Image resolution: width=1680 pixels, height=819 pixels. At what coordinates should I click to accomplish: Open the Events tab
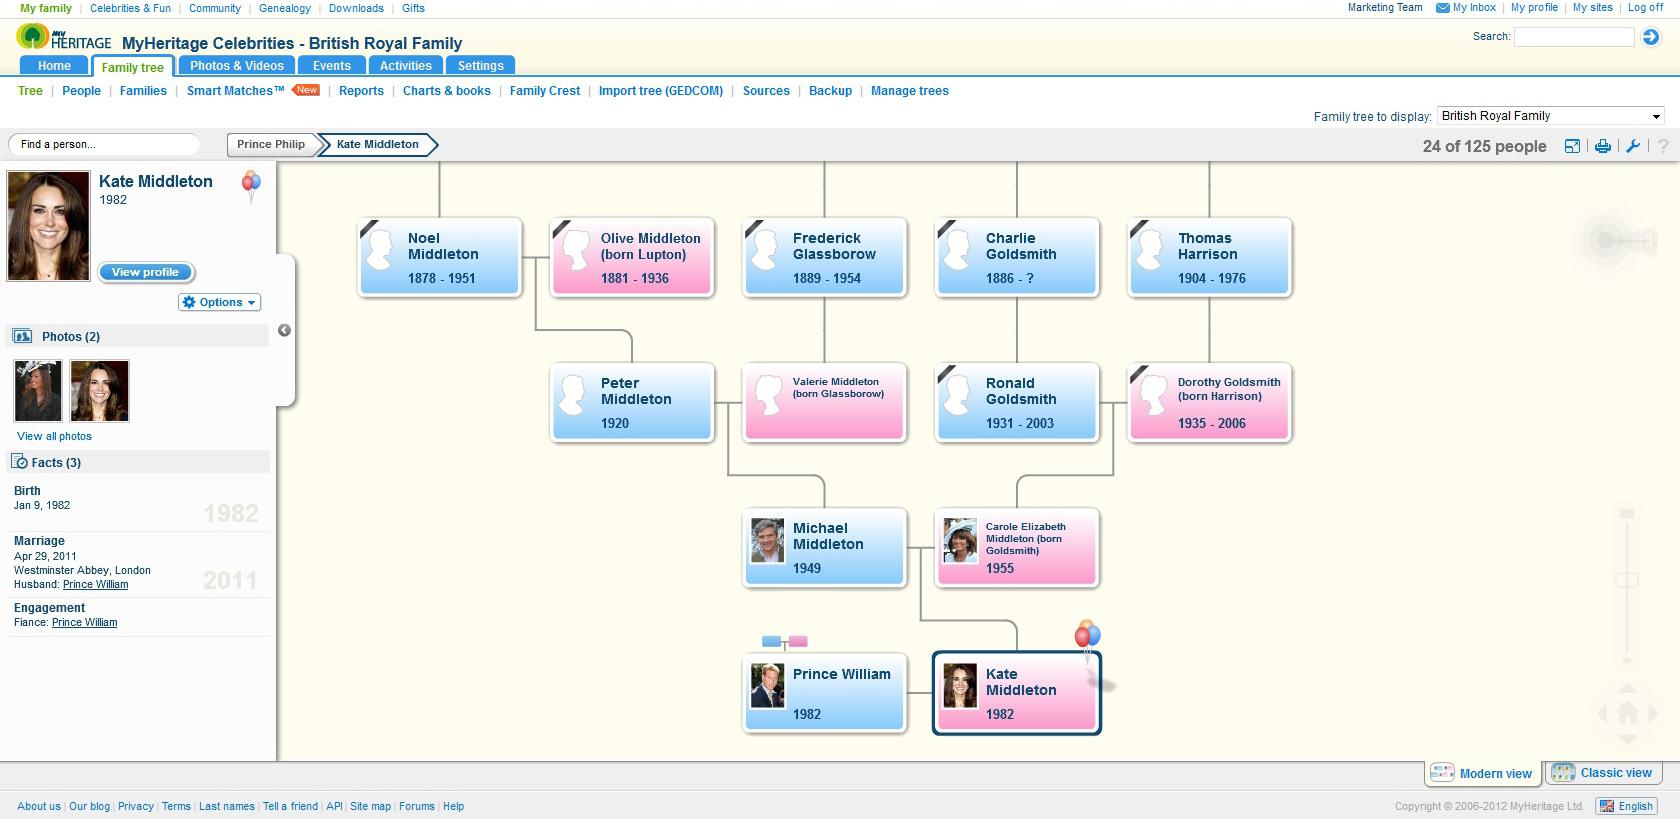(x=332, y=66)
